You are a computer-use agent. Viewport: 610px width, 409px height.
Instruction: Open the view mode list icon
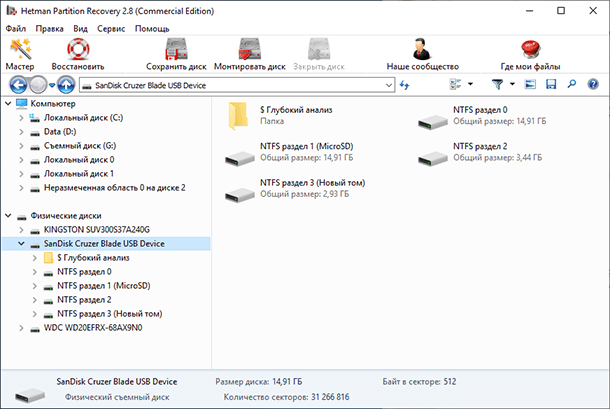click(x=455, y=84)
